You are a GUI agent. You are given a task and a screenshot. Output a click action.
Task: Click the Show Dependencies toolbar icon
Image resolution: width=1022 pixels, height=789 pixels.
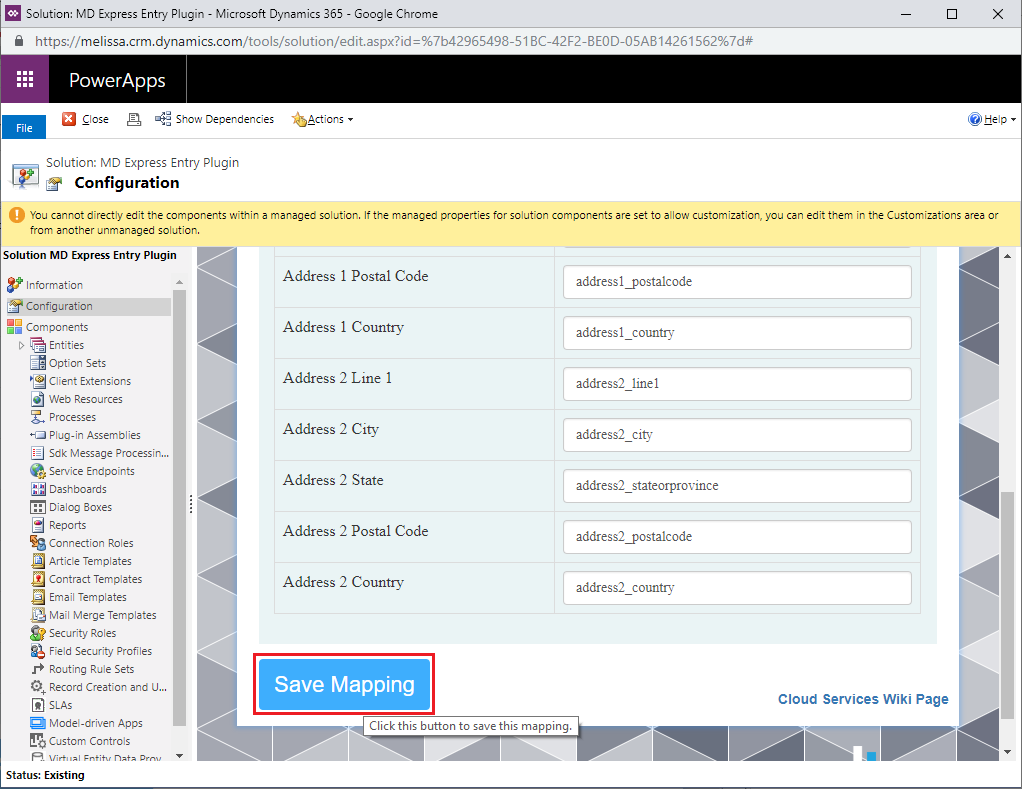point(163,119)
